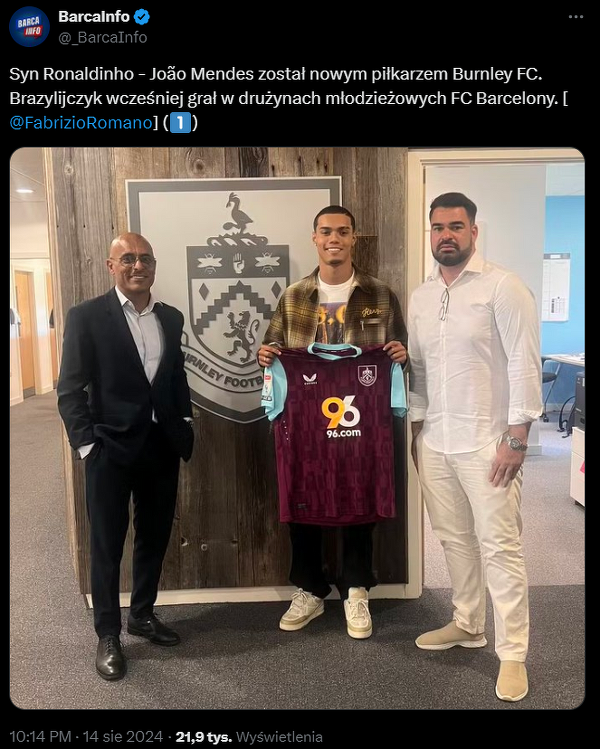Viewport: 600px width, 749px height.
Task: Click the 10:14 PM timestamp
Action: [x=40, y=737]
